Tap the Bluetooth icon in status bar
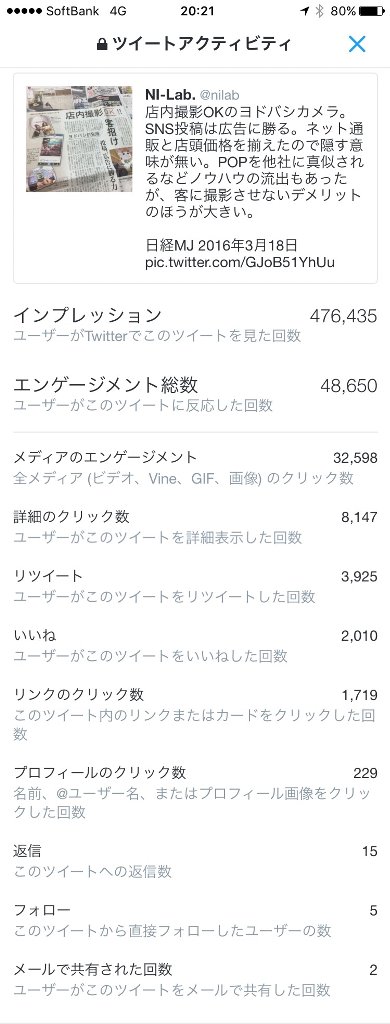This screenshot has width=390, height=1024. [319, 11]
